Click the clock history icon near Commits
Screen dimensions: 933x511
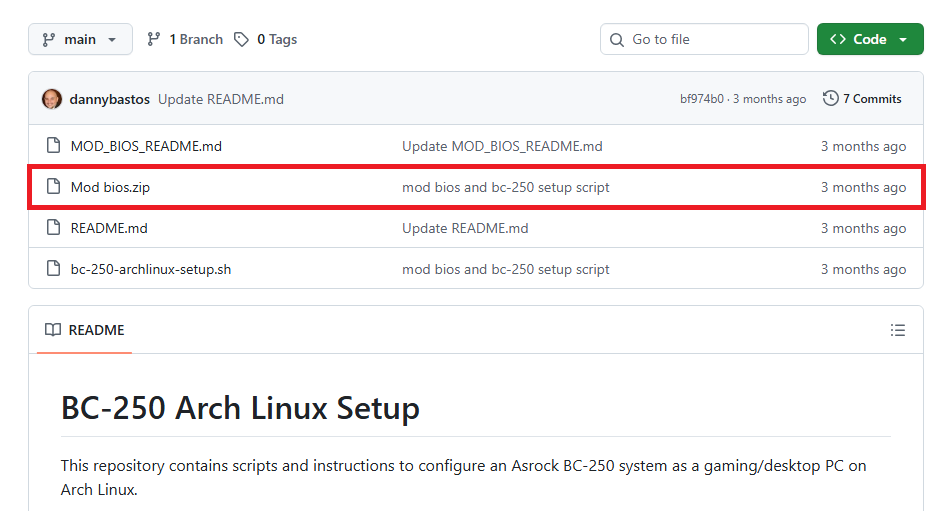[x=830, y=99]
